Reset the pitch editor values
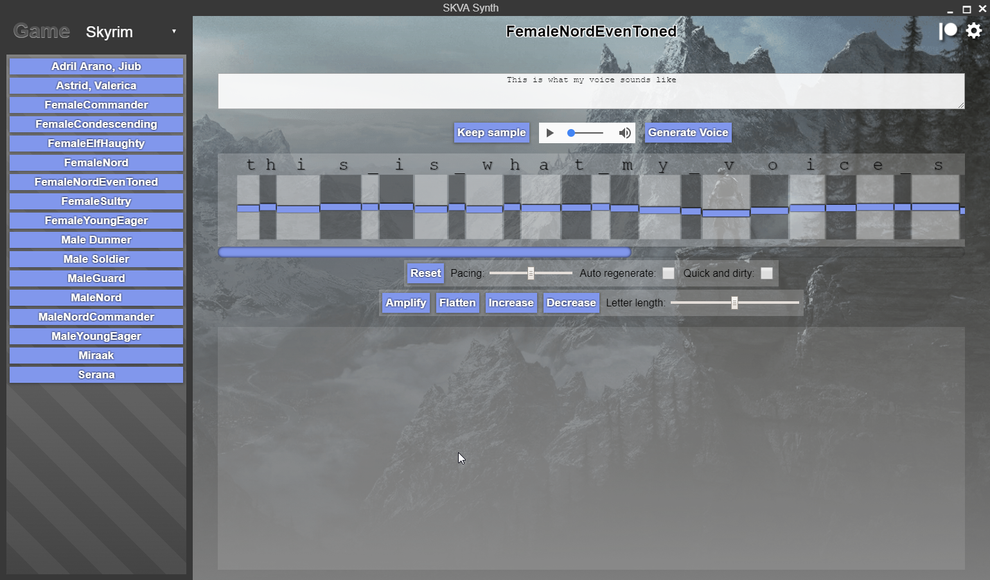The width and height of the screenshot is (990, 580). tap(425, 273)
